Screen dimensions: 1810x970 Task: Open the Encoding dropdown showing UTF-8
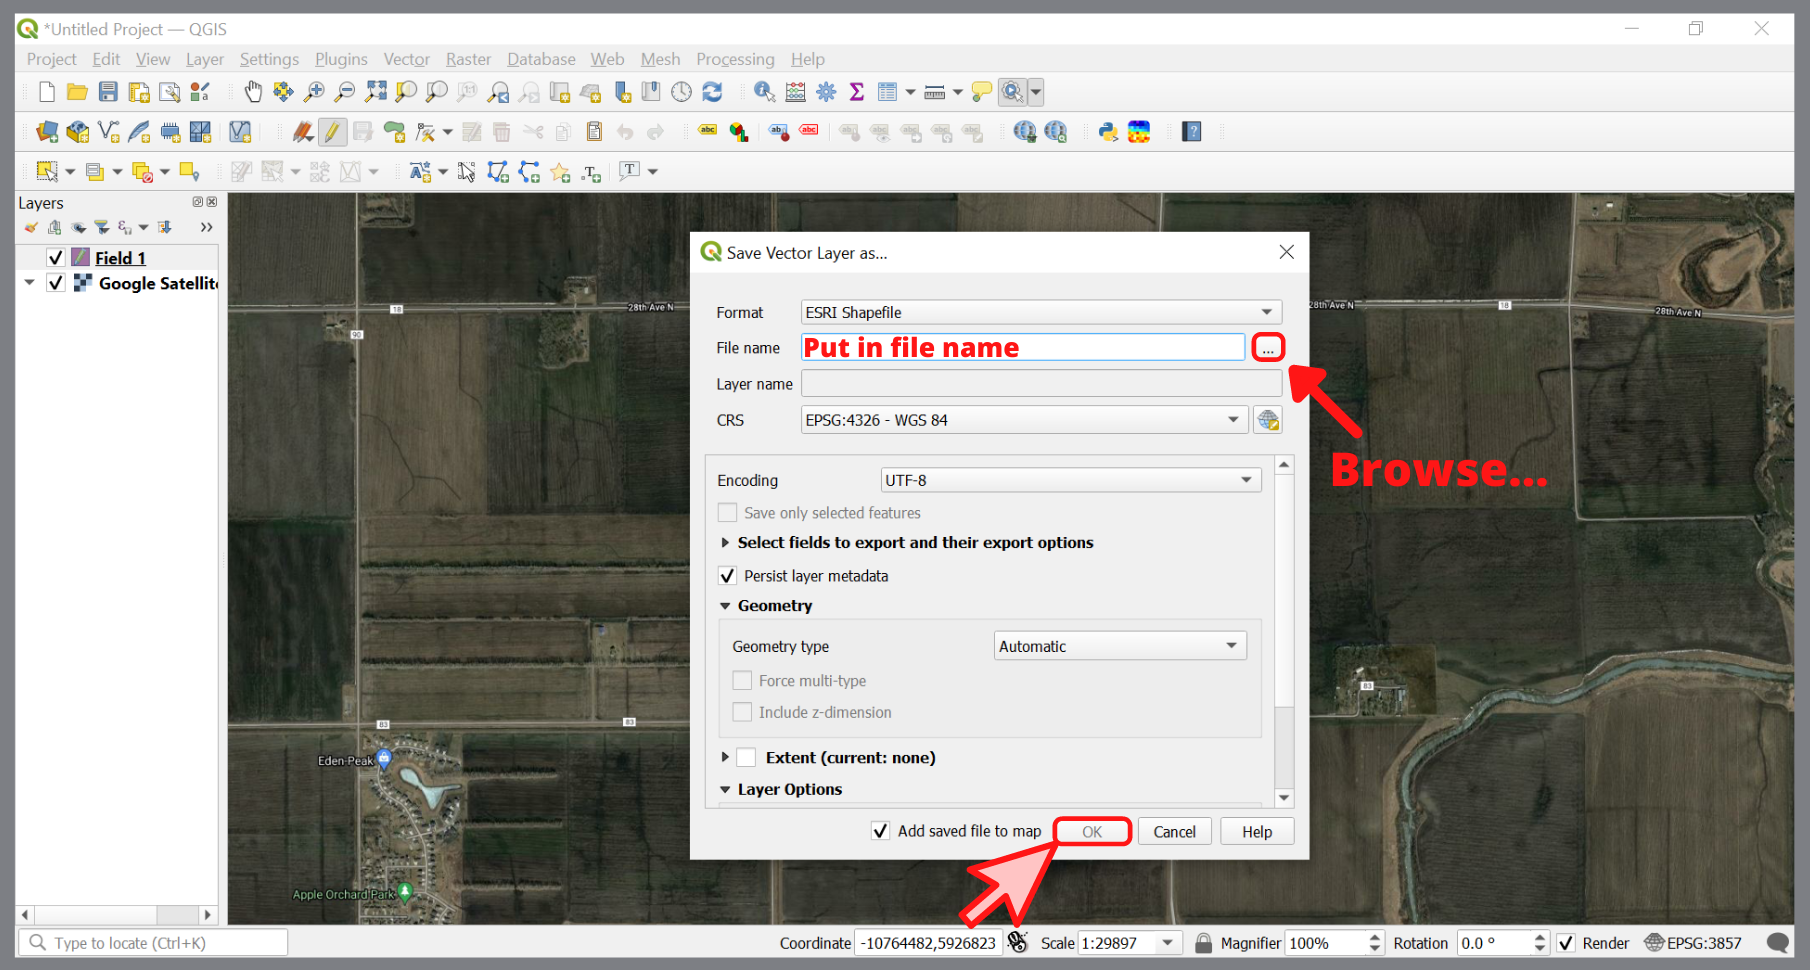[1069, 480]
